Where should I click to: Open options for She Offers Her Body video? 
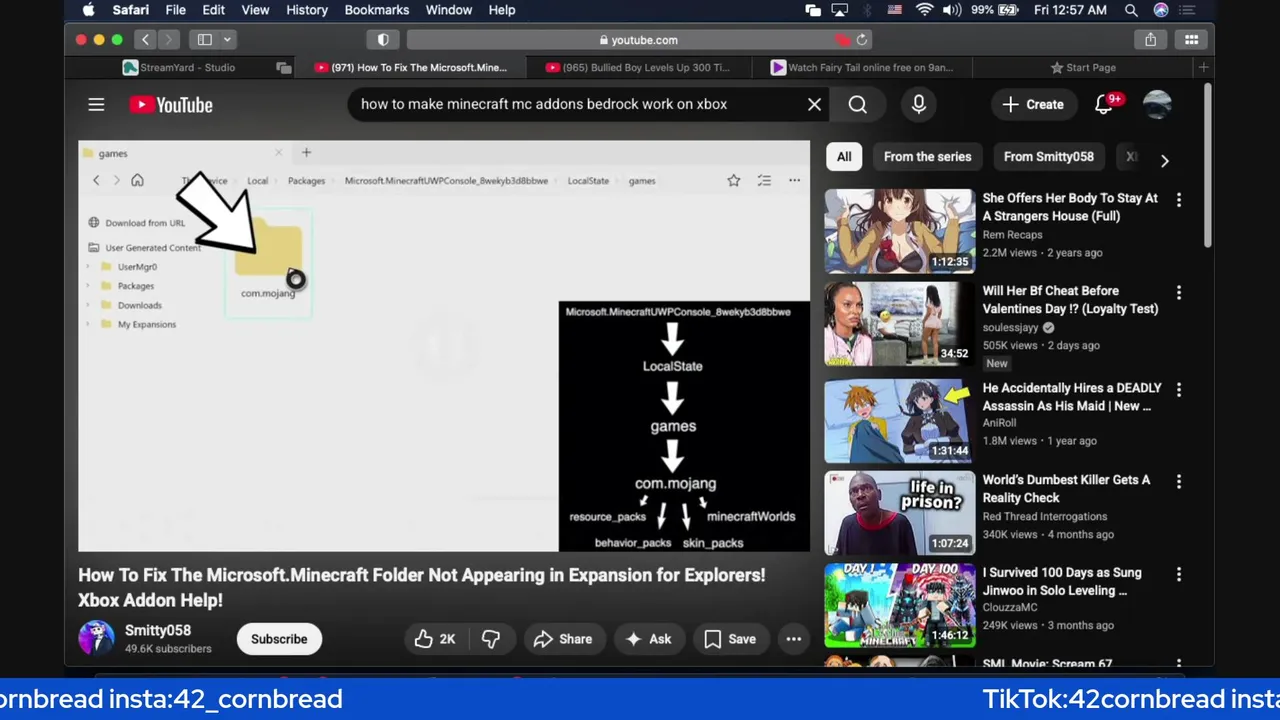coord(1178,200)
